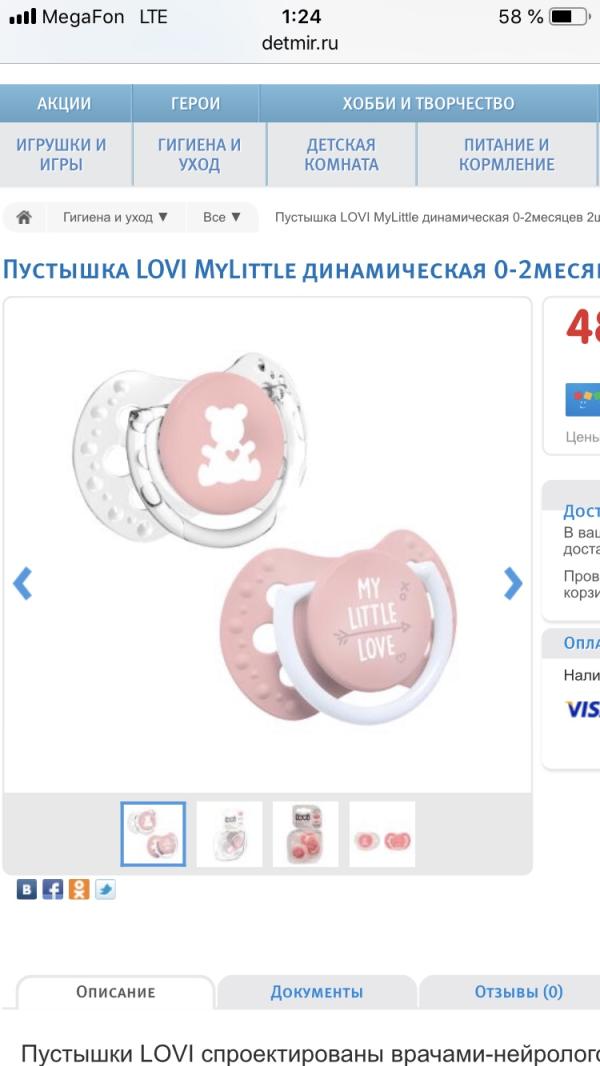Open the Хобби и творчество menu

[x=428, y=103]
